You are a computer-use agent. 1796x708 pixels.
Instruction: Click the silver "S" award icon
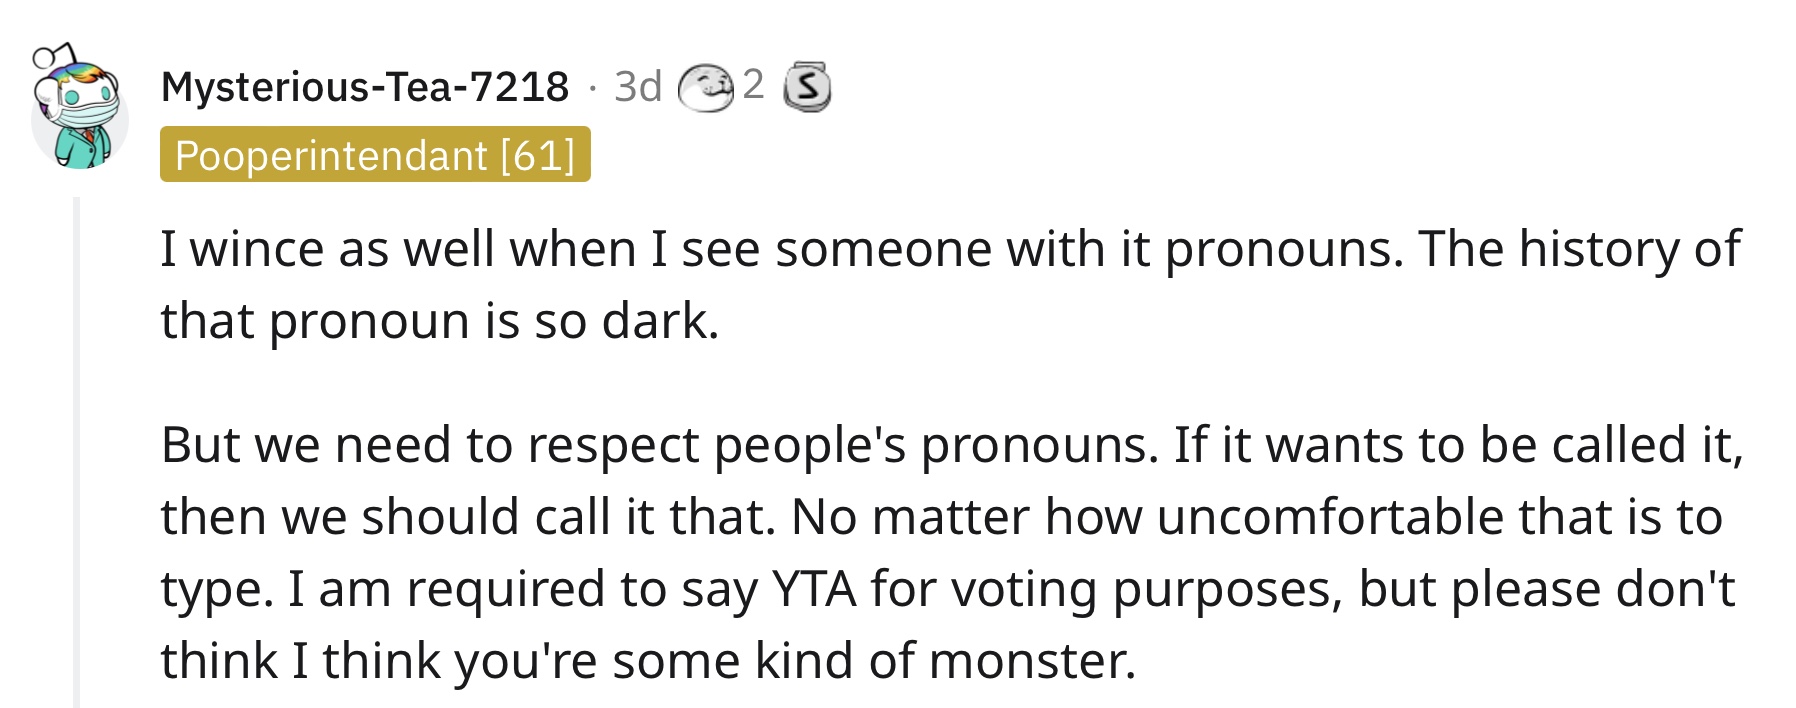tap(806, 88)
